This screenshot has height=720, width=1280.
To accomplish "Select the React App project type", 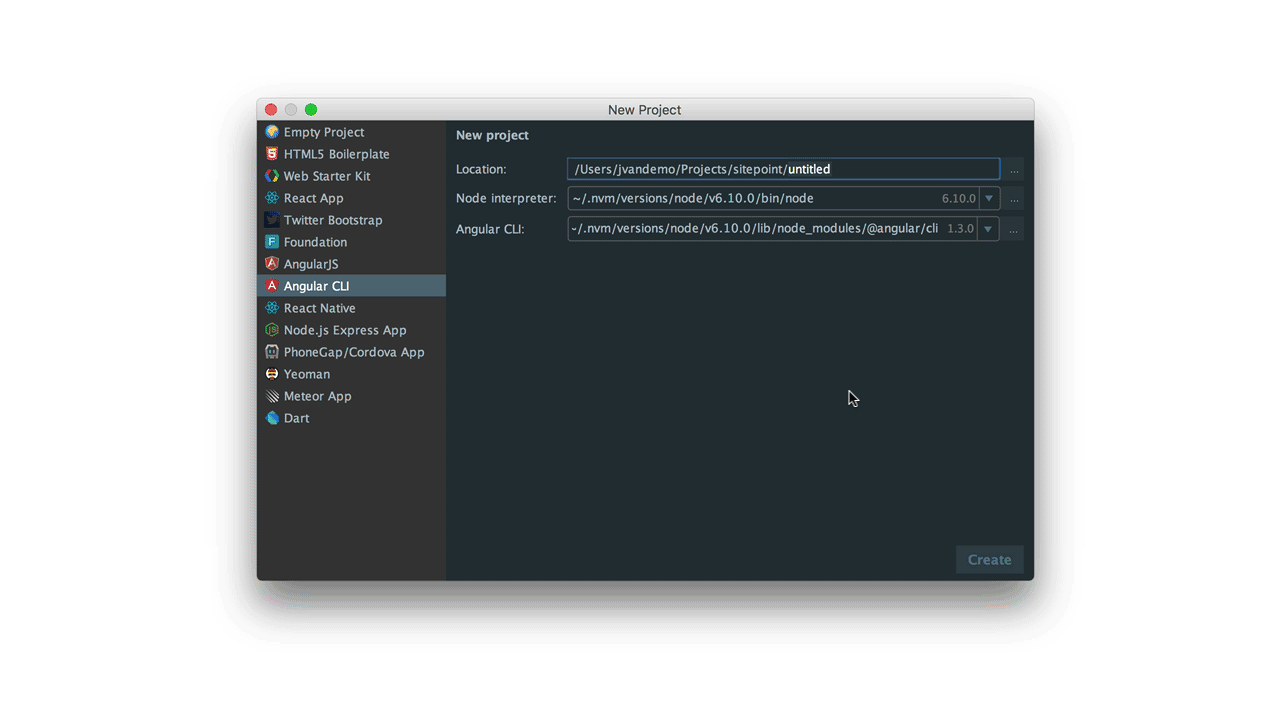I will (311, 197).
